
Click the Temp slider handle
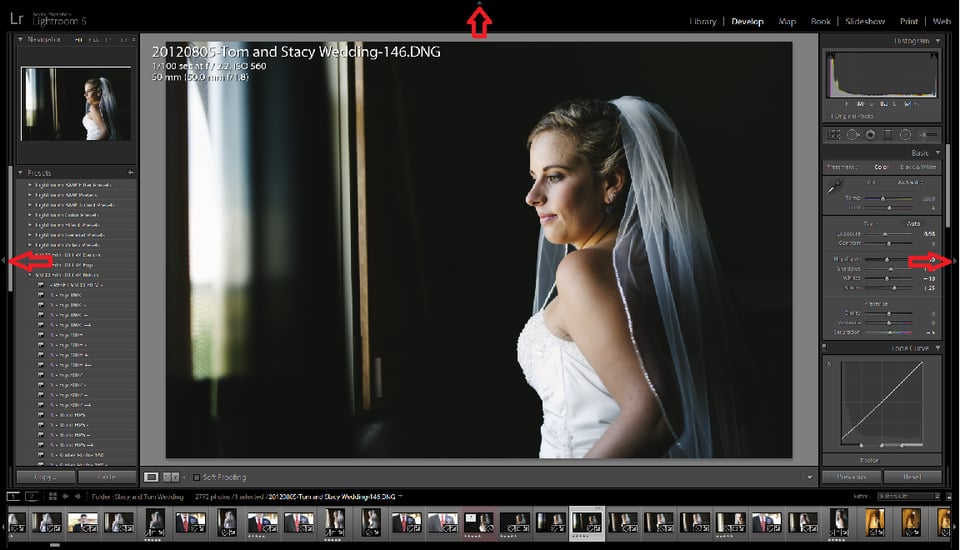[882, 198]
